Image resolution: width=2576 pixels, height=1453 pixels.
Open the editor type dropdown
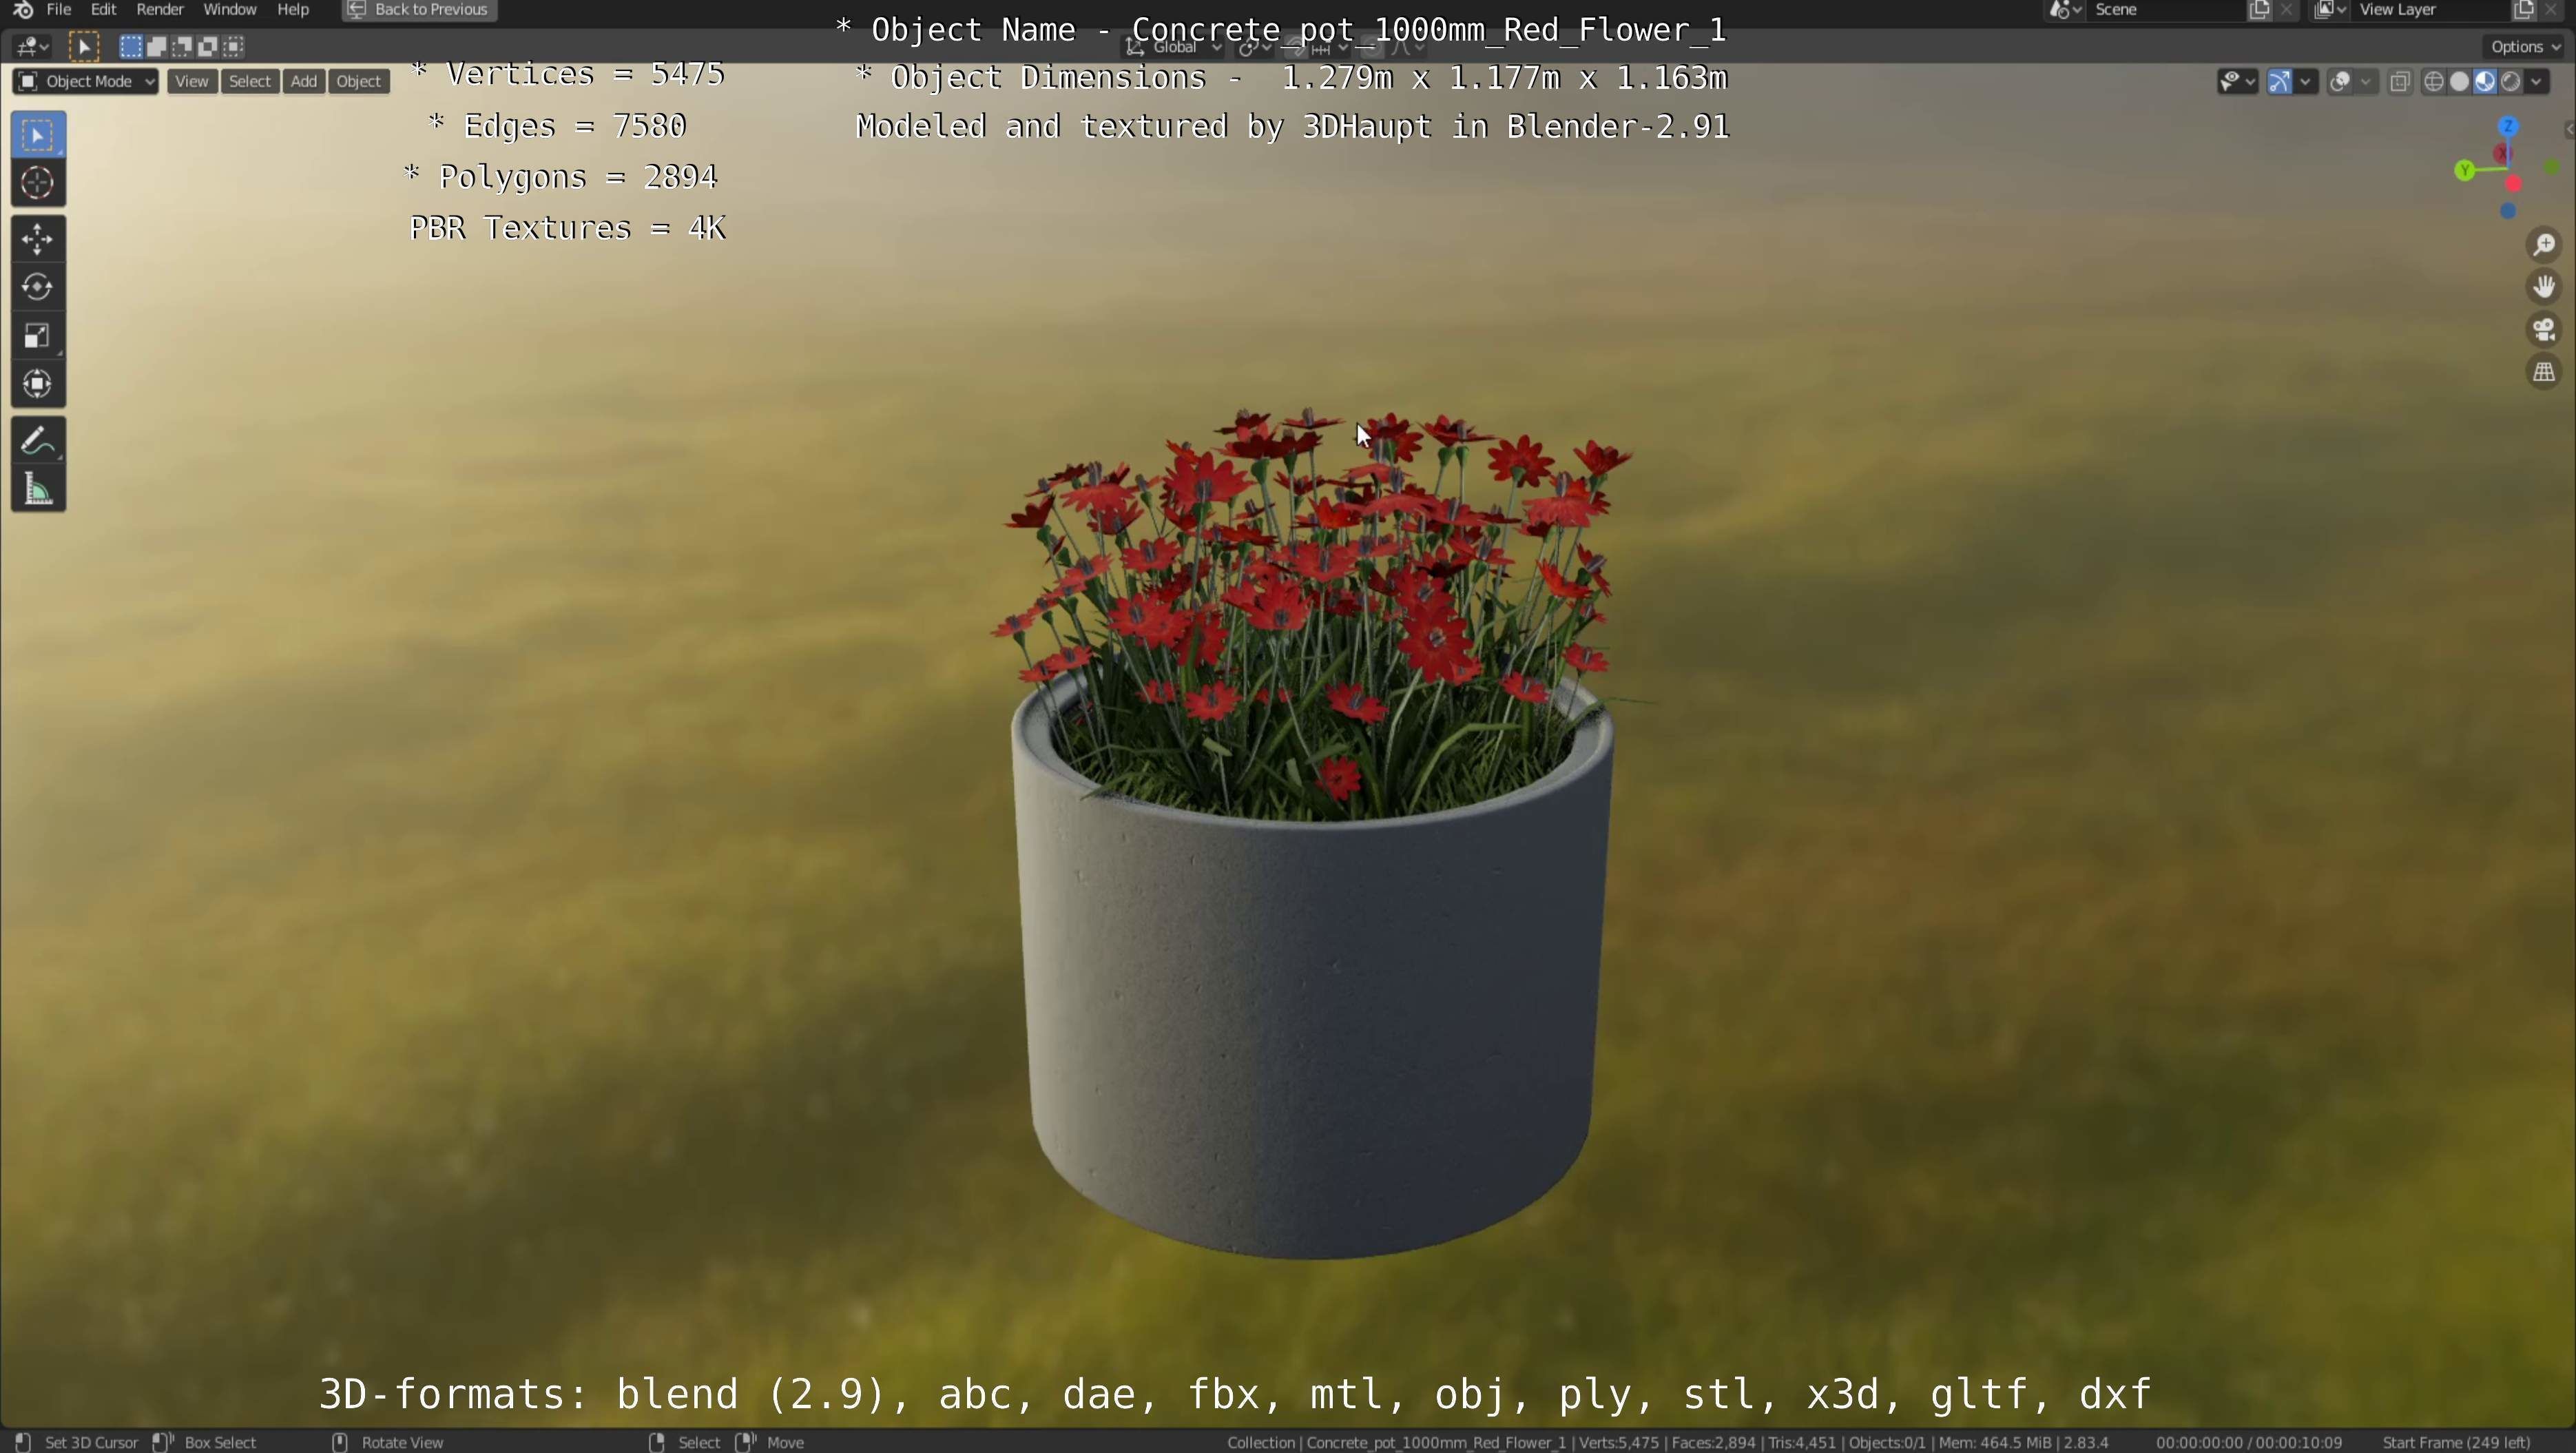(x=32, y=46)
